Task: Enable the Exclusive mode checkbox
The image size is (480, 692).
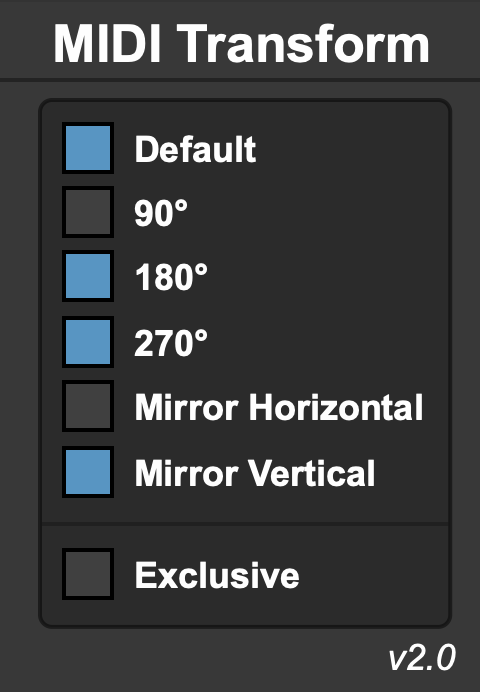Action: tap(88, 574)
